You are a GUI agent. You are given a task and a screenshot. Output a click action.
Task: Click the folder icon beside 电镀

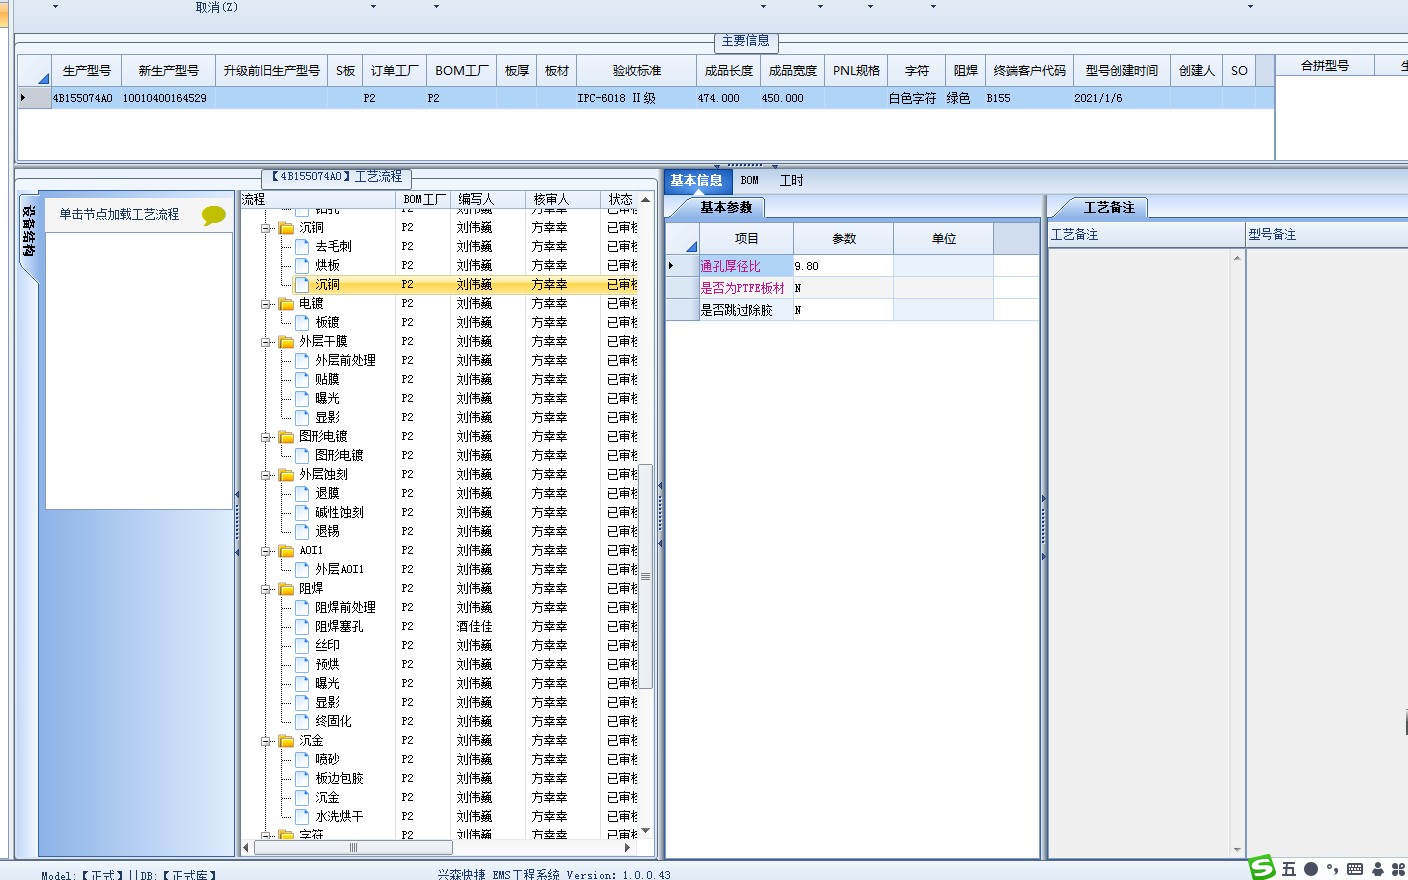pyautogui.click(x=287, y=304)
